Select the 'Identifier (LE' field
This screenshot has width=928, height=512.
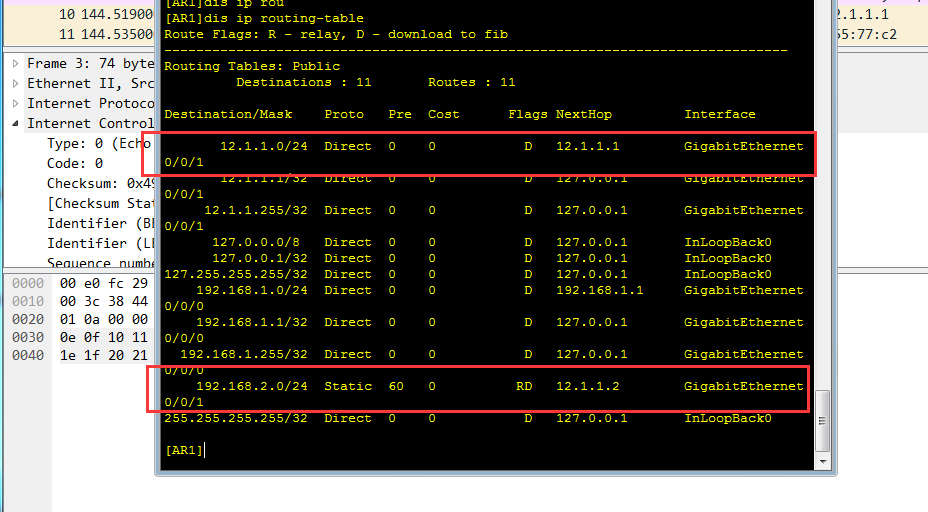pos(101,244)
